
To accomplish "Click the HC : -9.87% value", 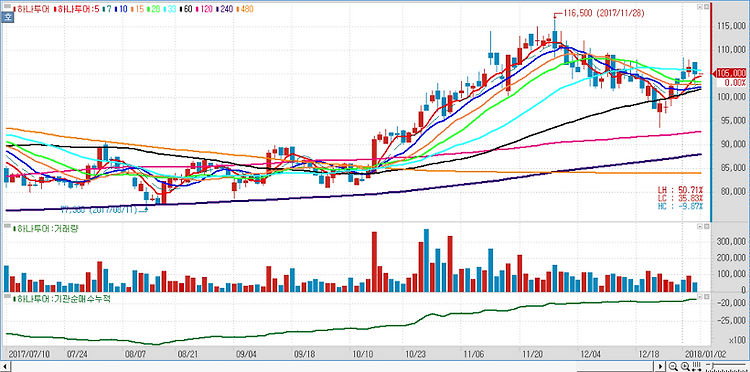I will tap(681, 206).
